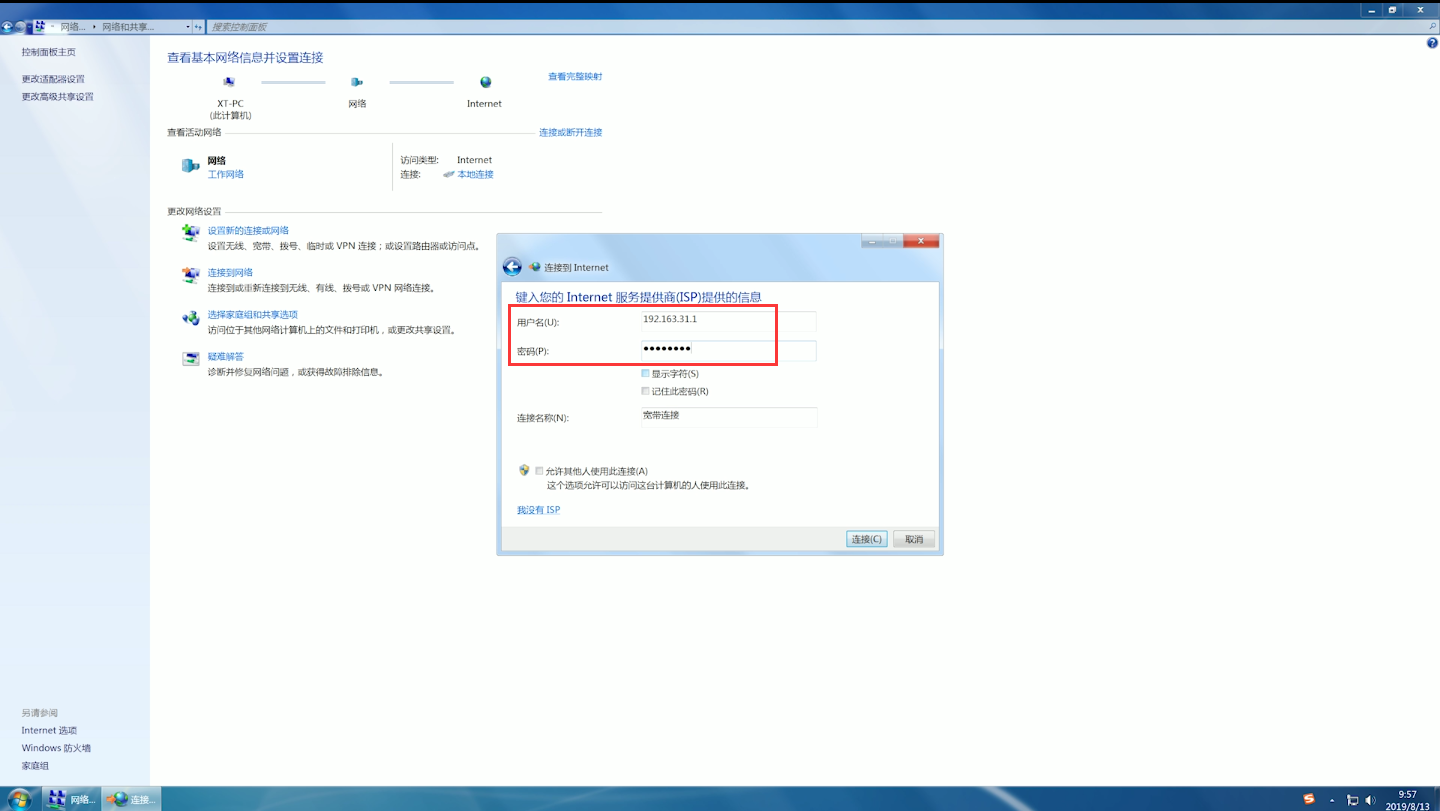Image resolution: width=1440 pixels, height=811 pixels.
Task: Open the 疑难解答 link
Action: pos(225,357)
